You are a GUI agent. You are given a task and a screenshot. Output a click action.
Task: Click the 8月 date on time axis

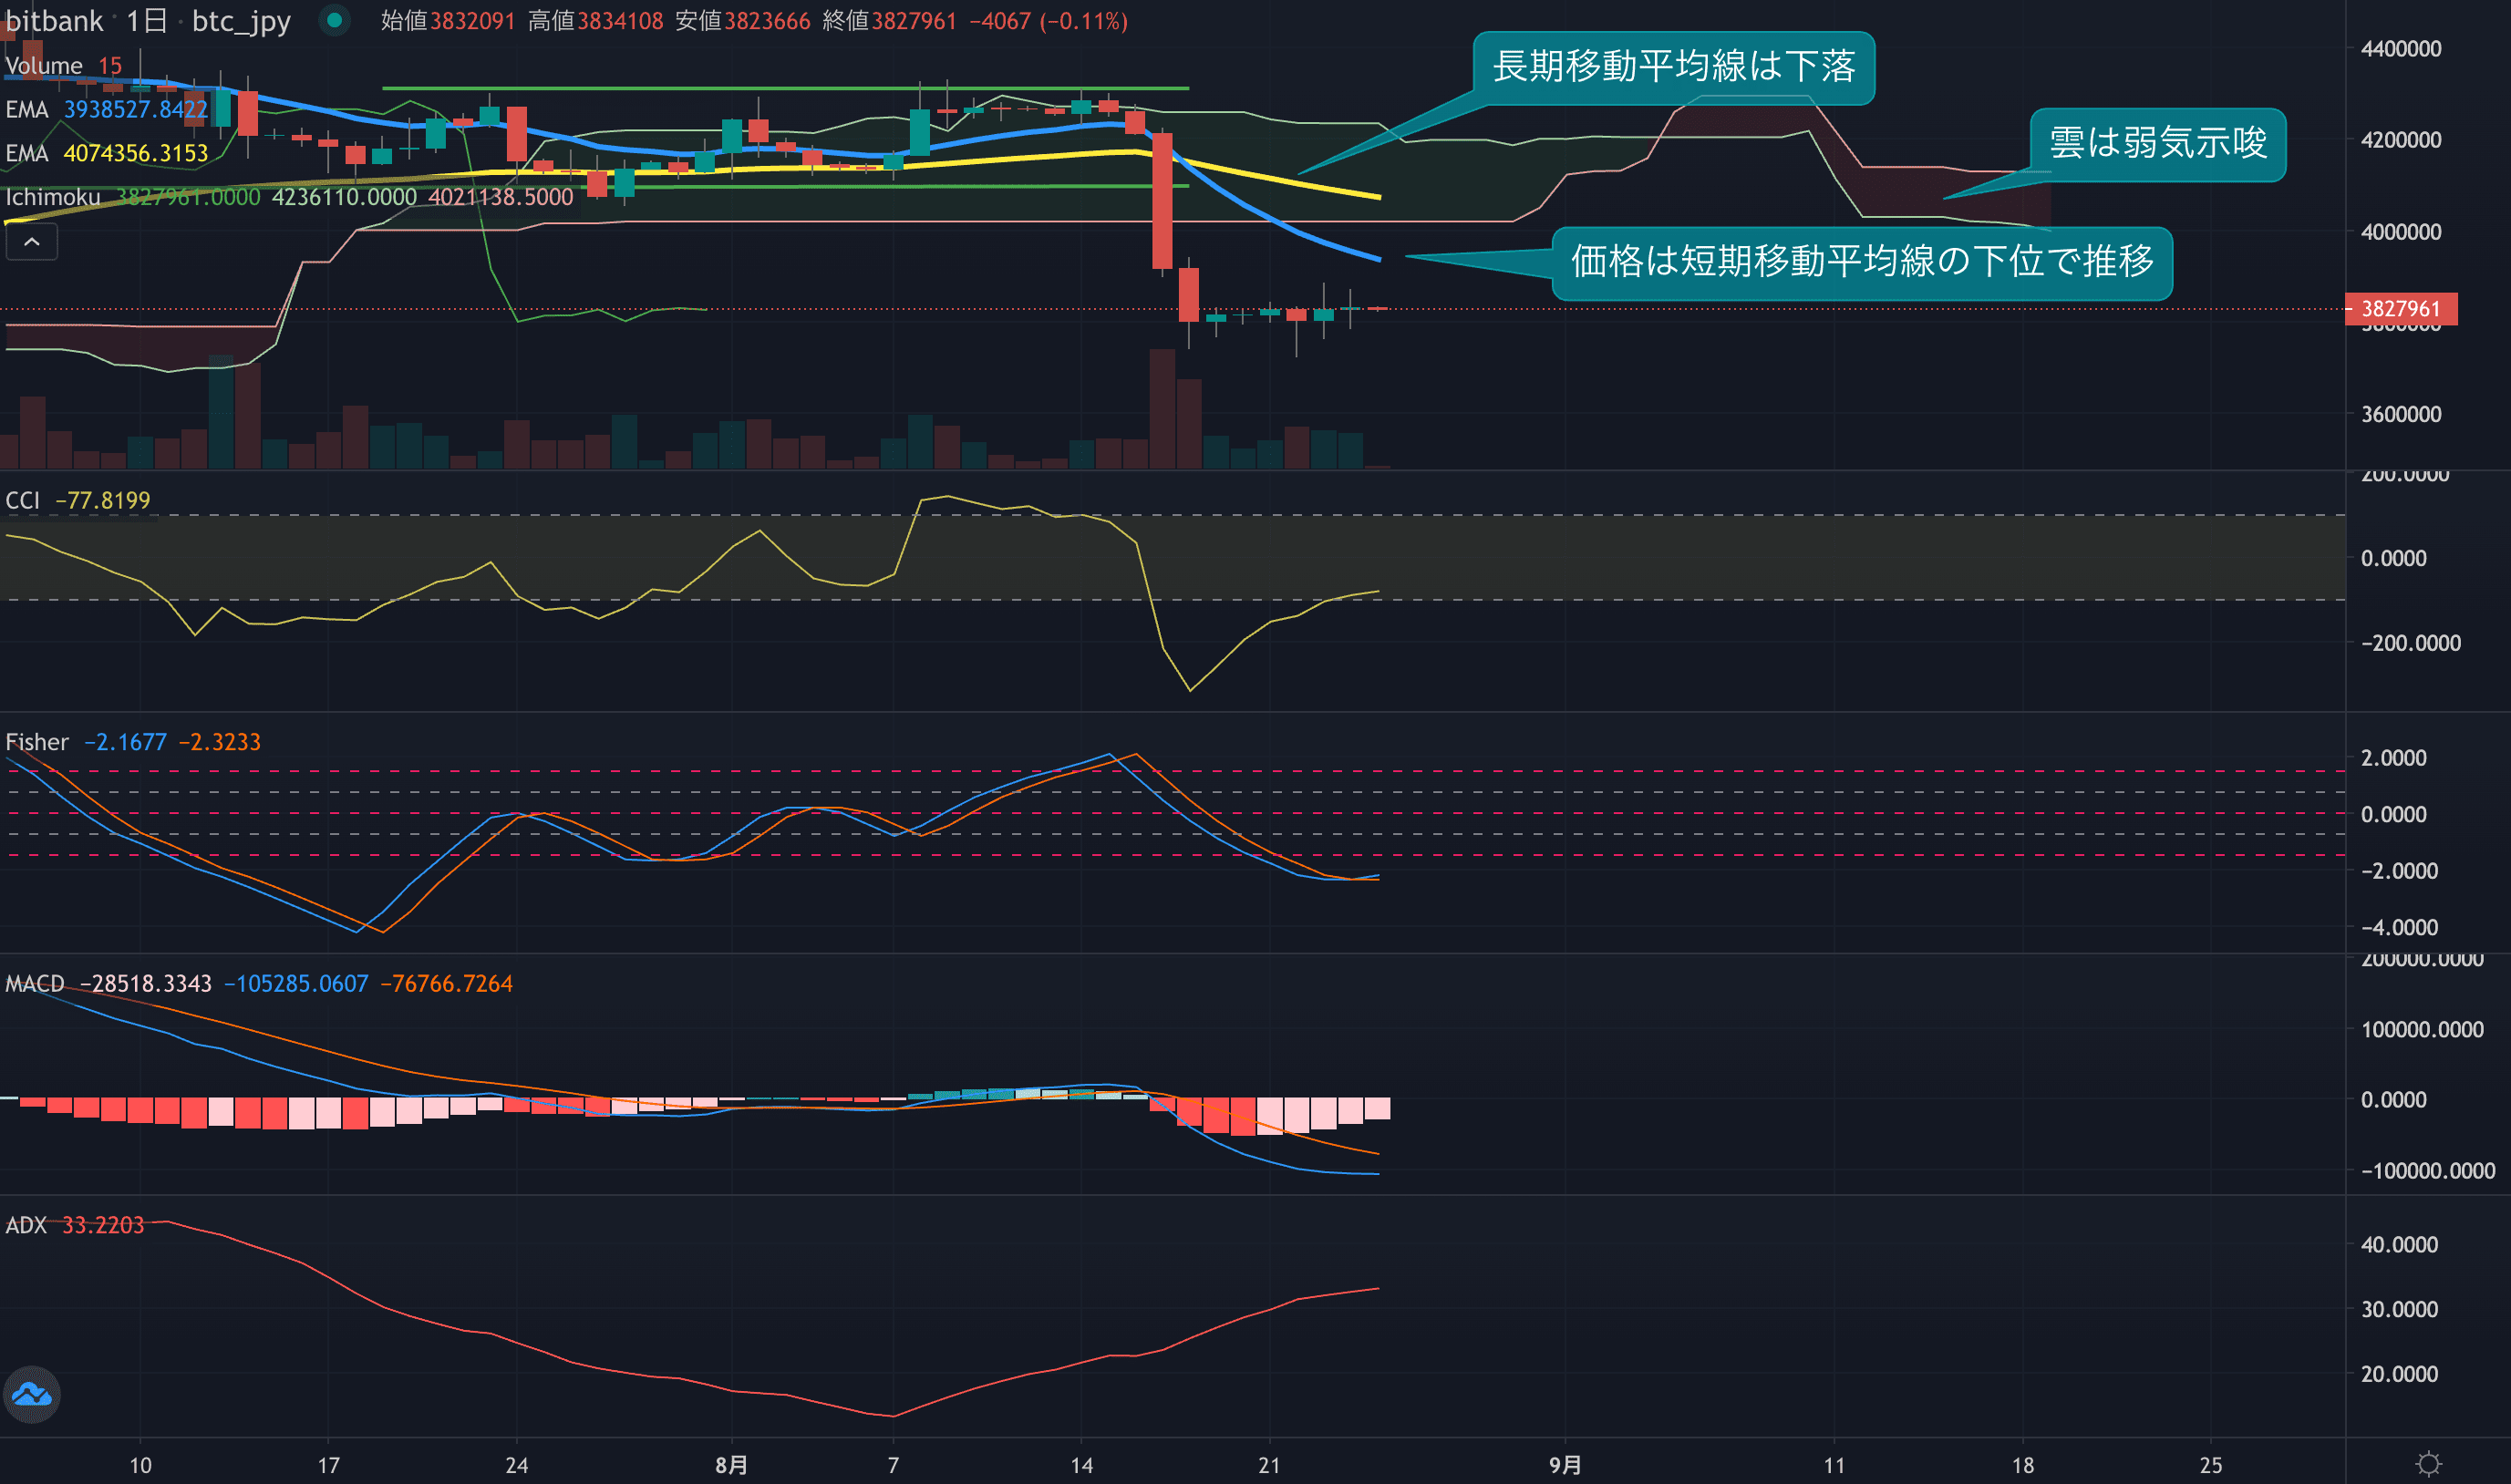pyautogui.click(x=731, y=1465)
